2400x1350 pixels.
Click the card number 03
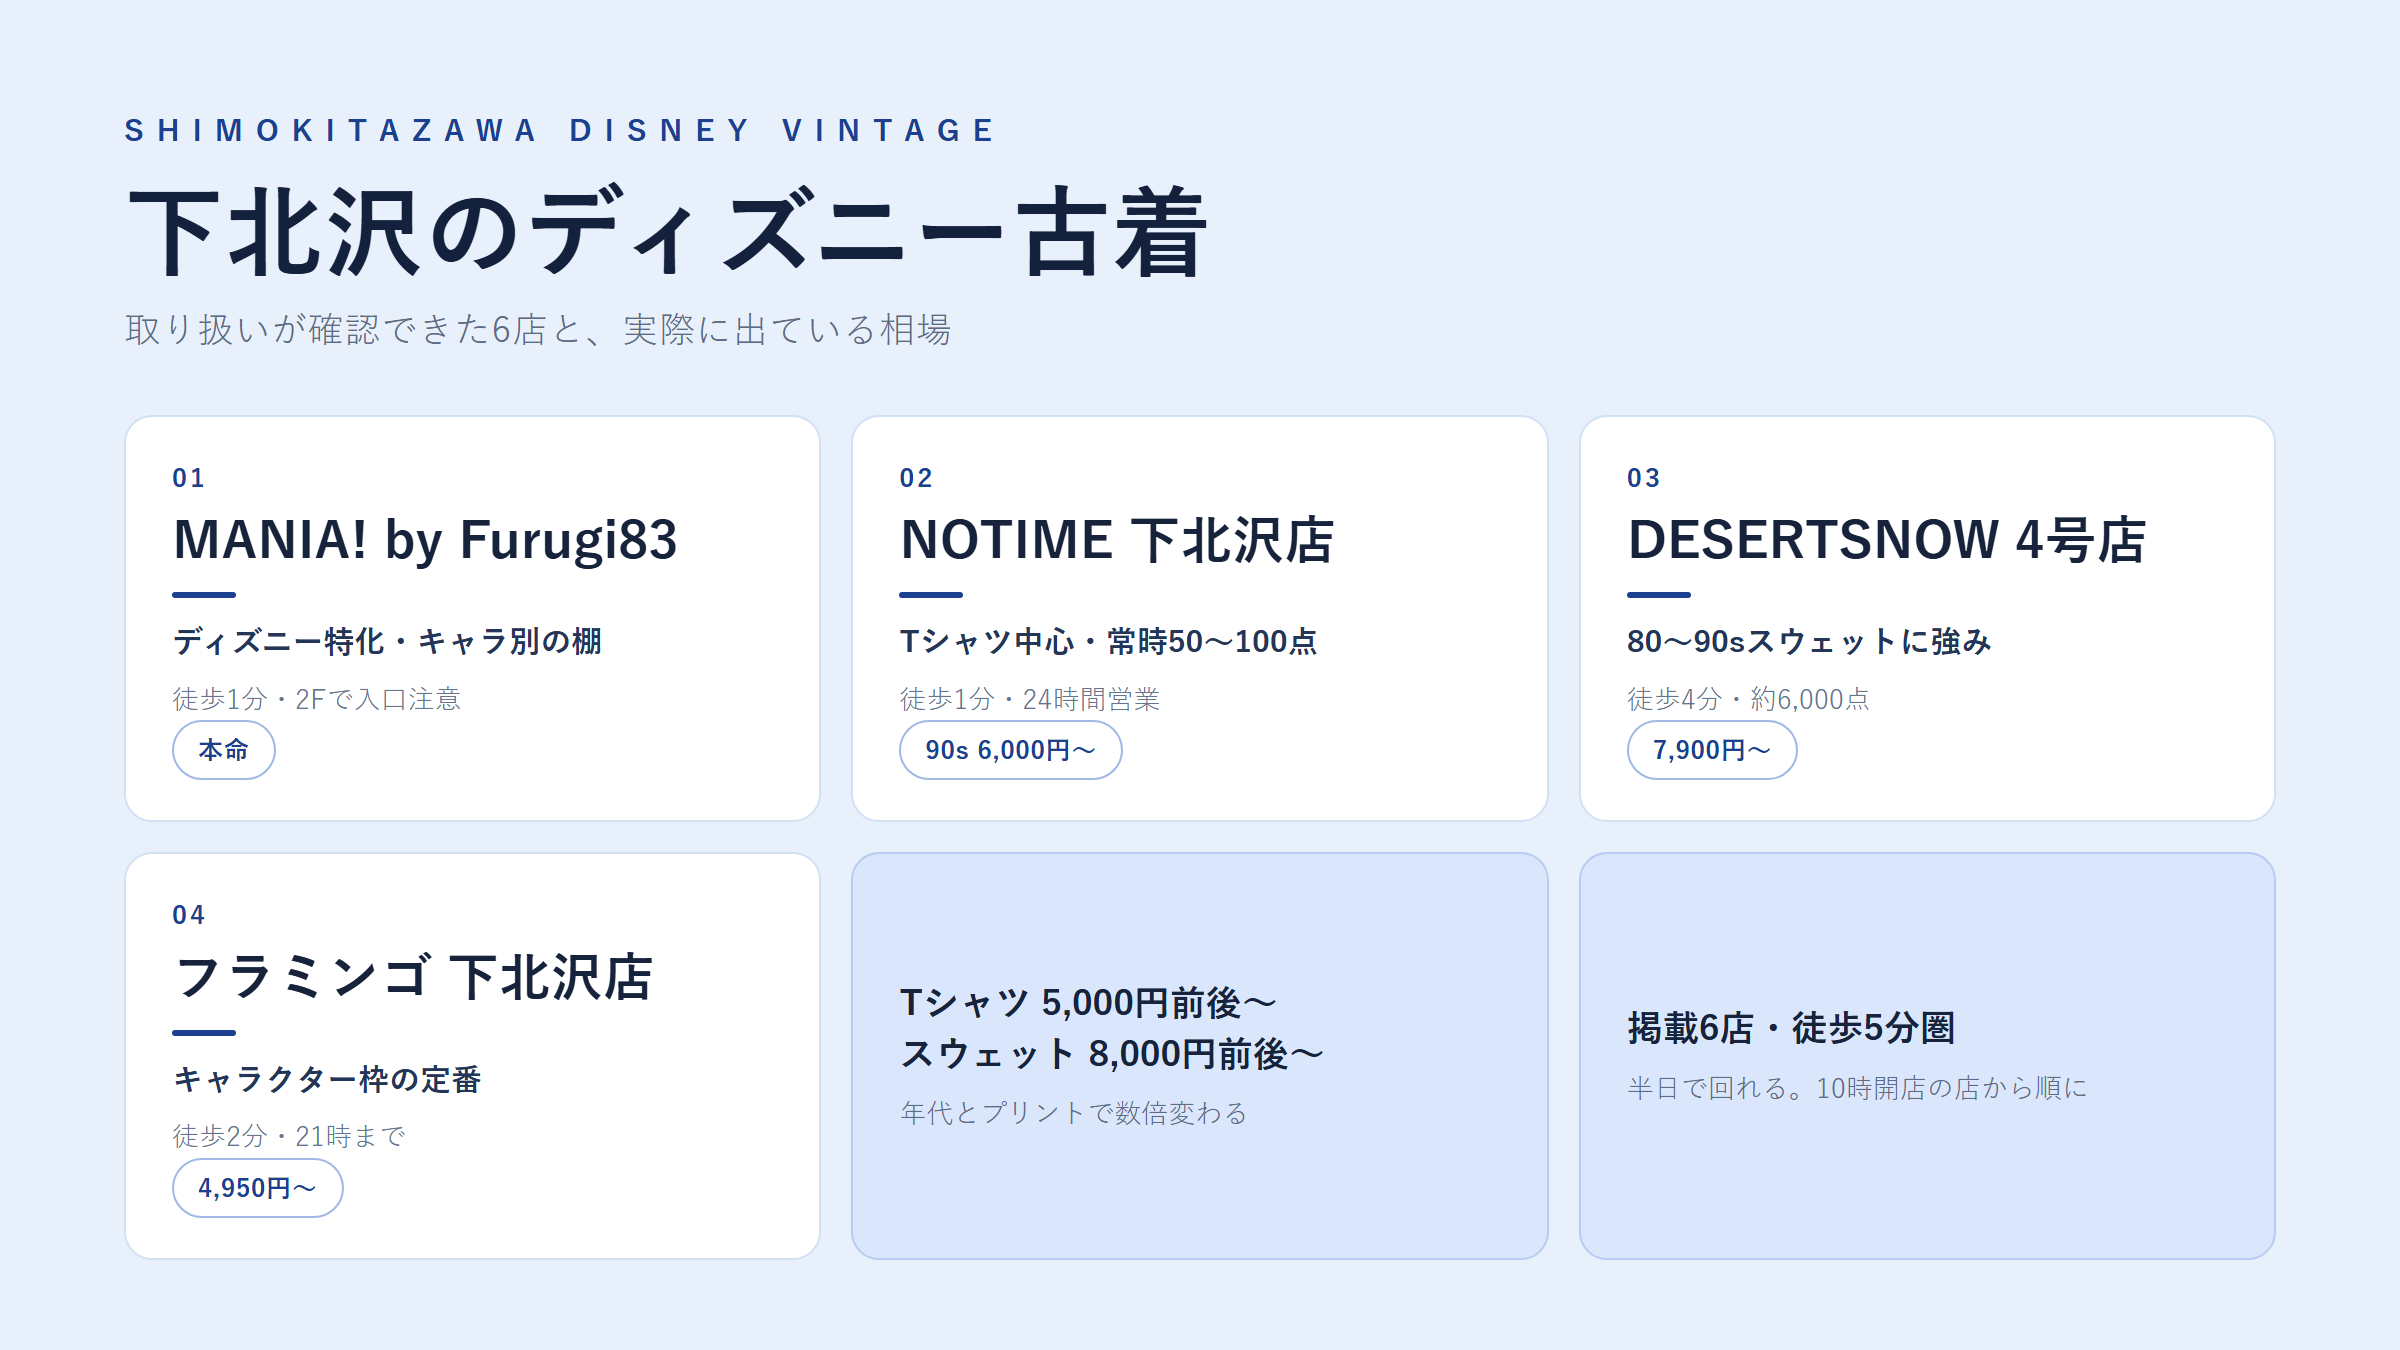pos(1643,478)
